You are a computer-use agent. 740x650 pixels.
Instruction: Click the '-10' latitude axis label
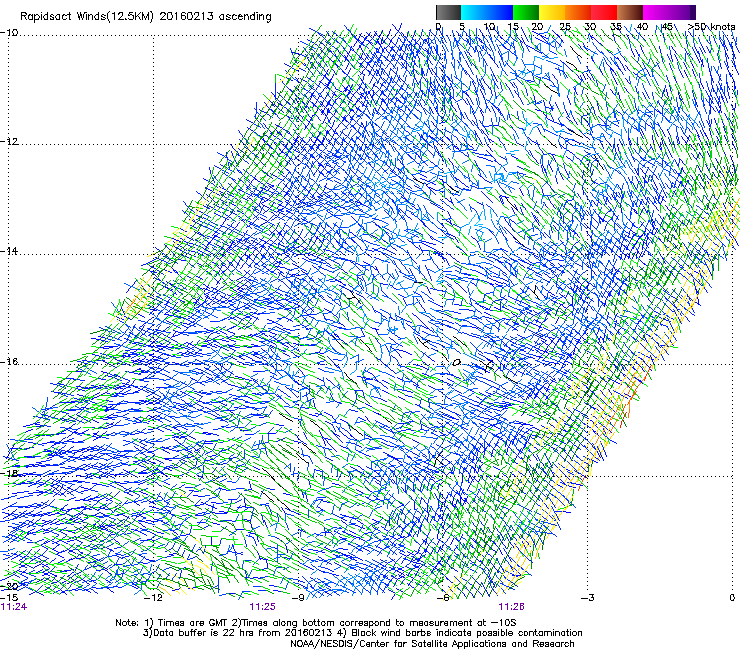point(9,33)
